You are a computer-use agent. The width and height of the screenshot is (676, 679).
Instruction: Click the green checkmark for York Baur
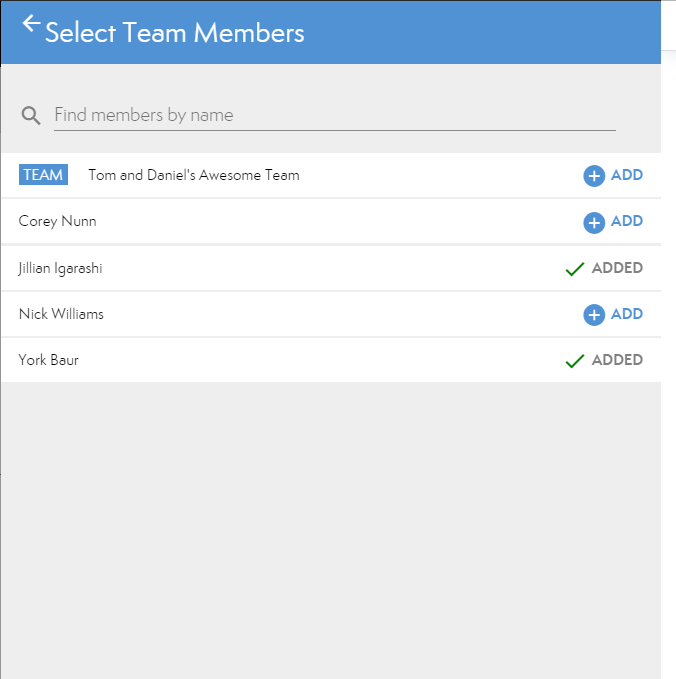574,361
